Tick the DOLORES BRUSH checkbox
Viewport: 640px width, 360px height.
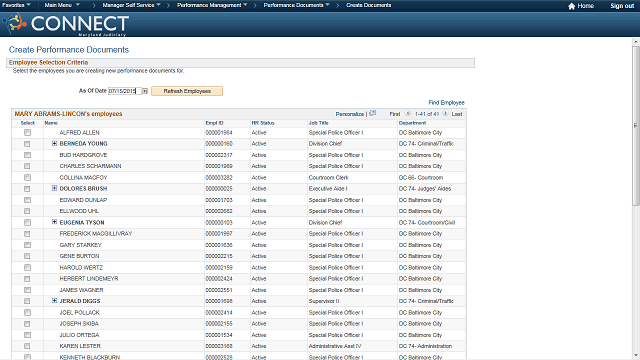pyautogui.click(x=27, y=189)
